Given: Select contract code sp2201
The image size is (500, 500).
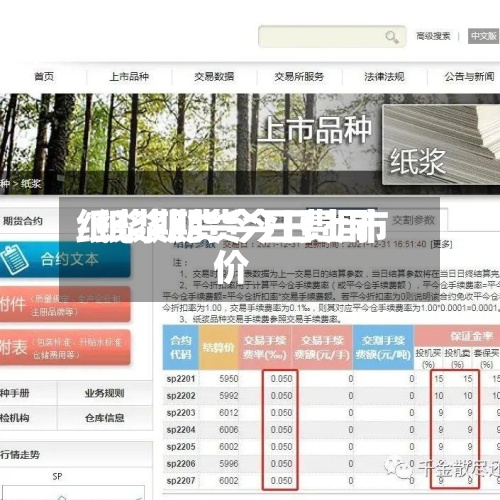Looking at the screenshot, I should pos(181,379).
